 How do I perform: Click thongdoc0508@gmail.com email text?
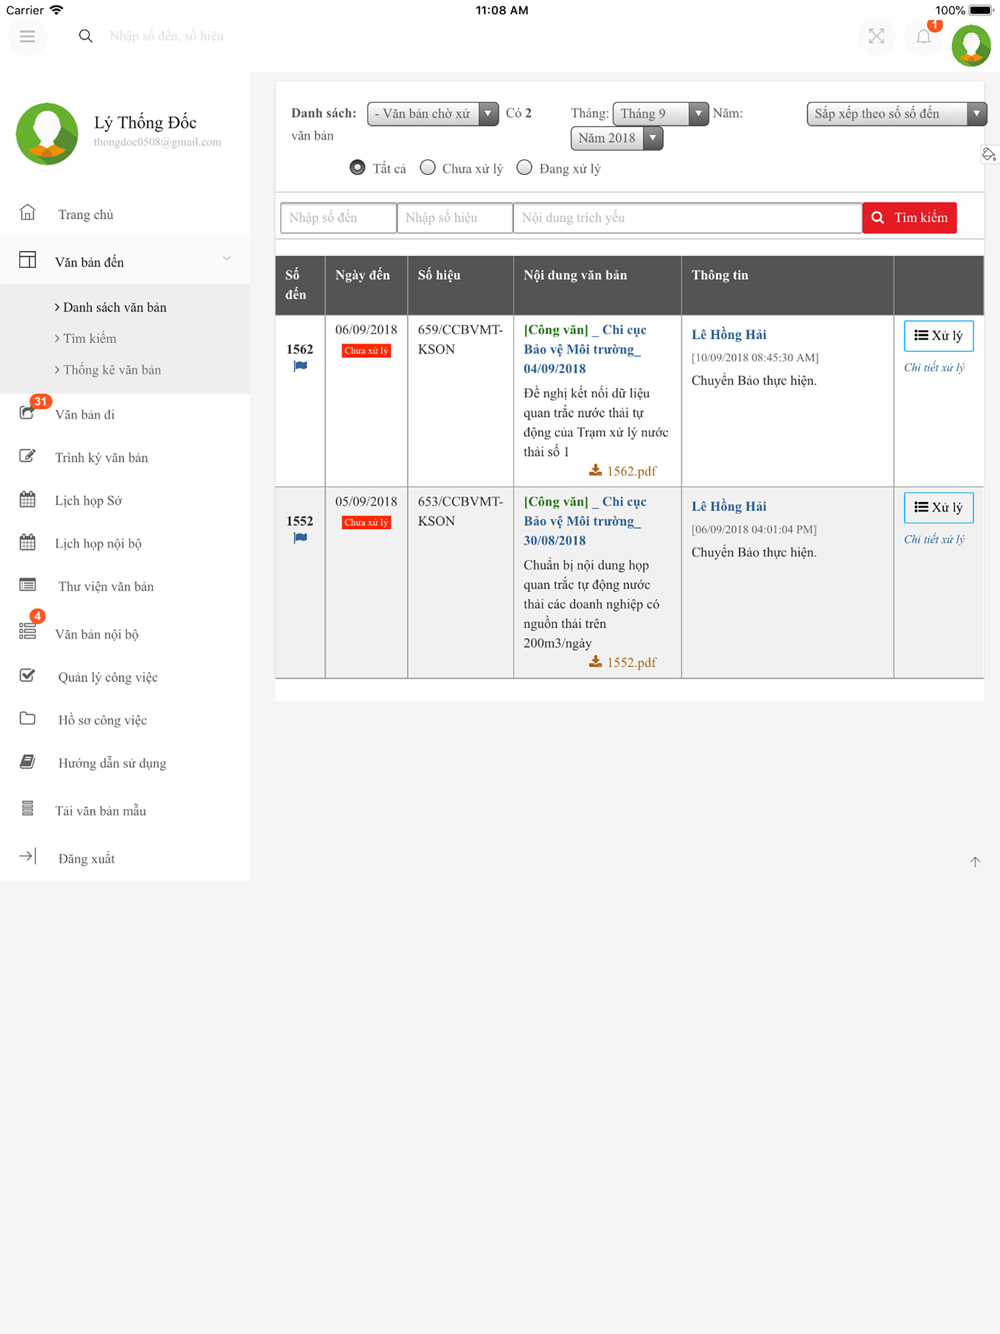157,142
